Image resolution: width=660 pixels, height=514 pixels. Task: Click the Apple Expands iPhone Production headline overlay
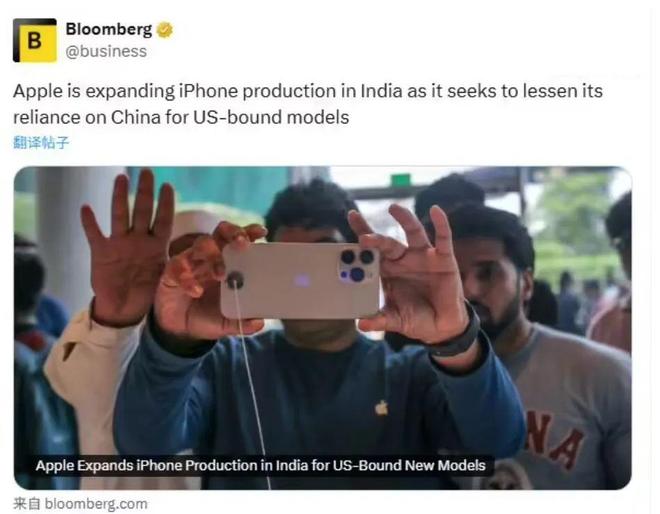(261, 466)
